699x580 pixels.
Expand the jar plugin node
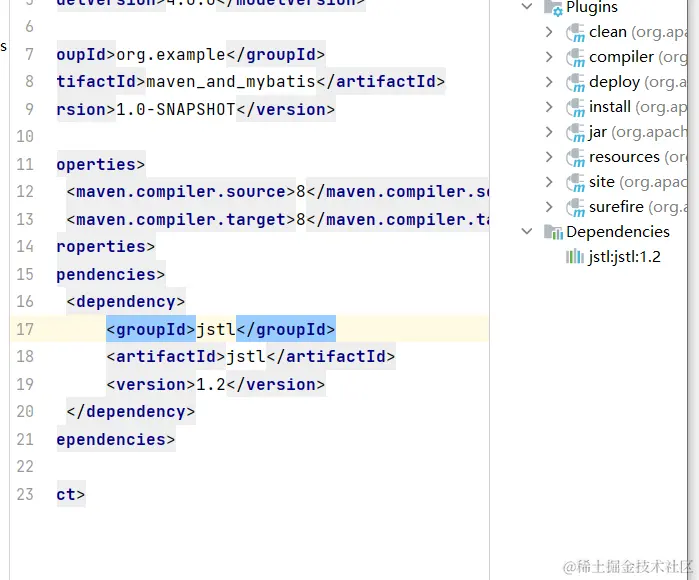pyautogui.click(x=549, y=132)
